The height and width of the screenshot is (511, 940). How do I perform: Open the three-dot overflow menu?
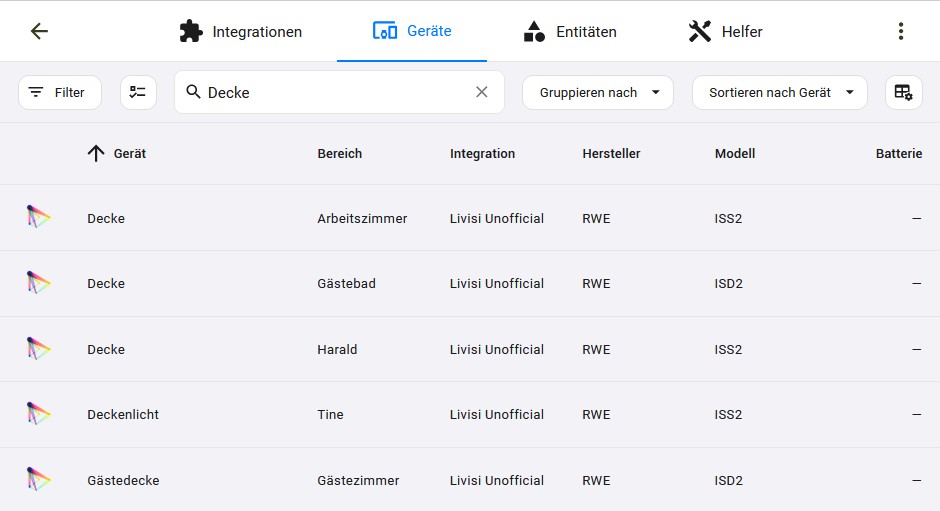coord(900,31)
